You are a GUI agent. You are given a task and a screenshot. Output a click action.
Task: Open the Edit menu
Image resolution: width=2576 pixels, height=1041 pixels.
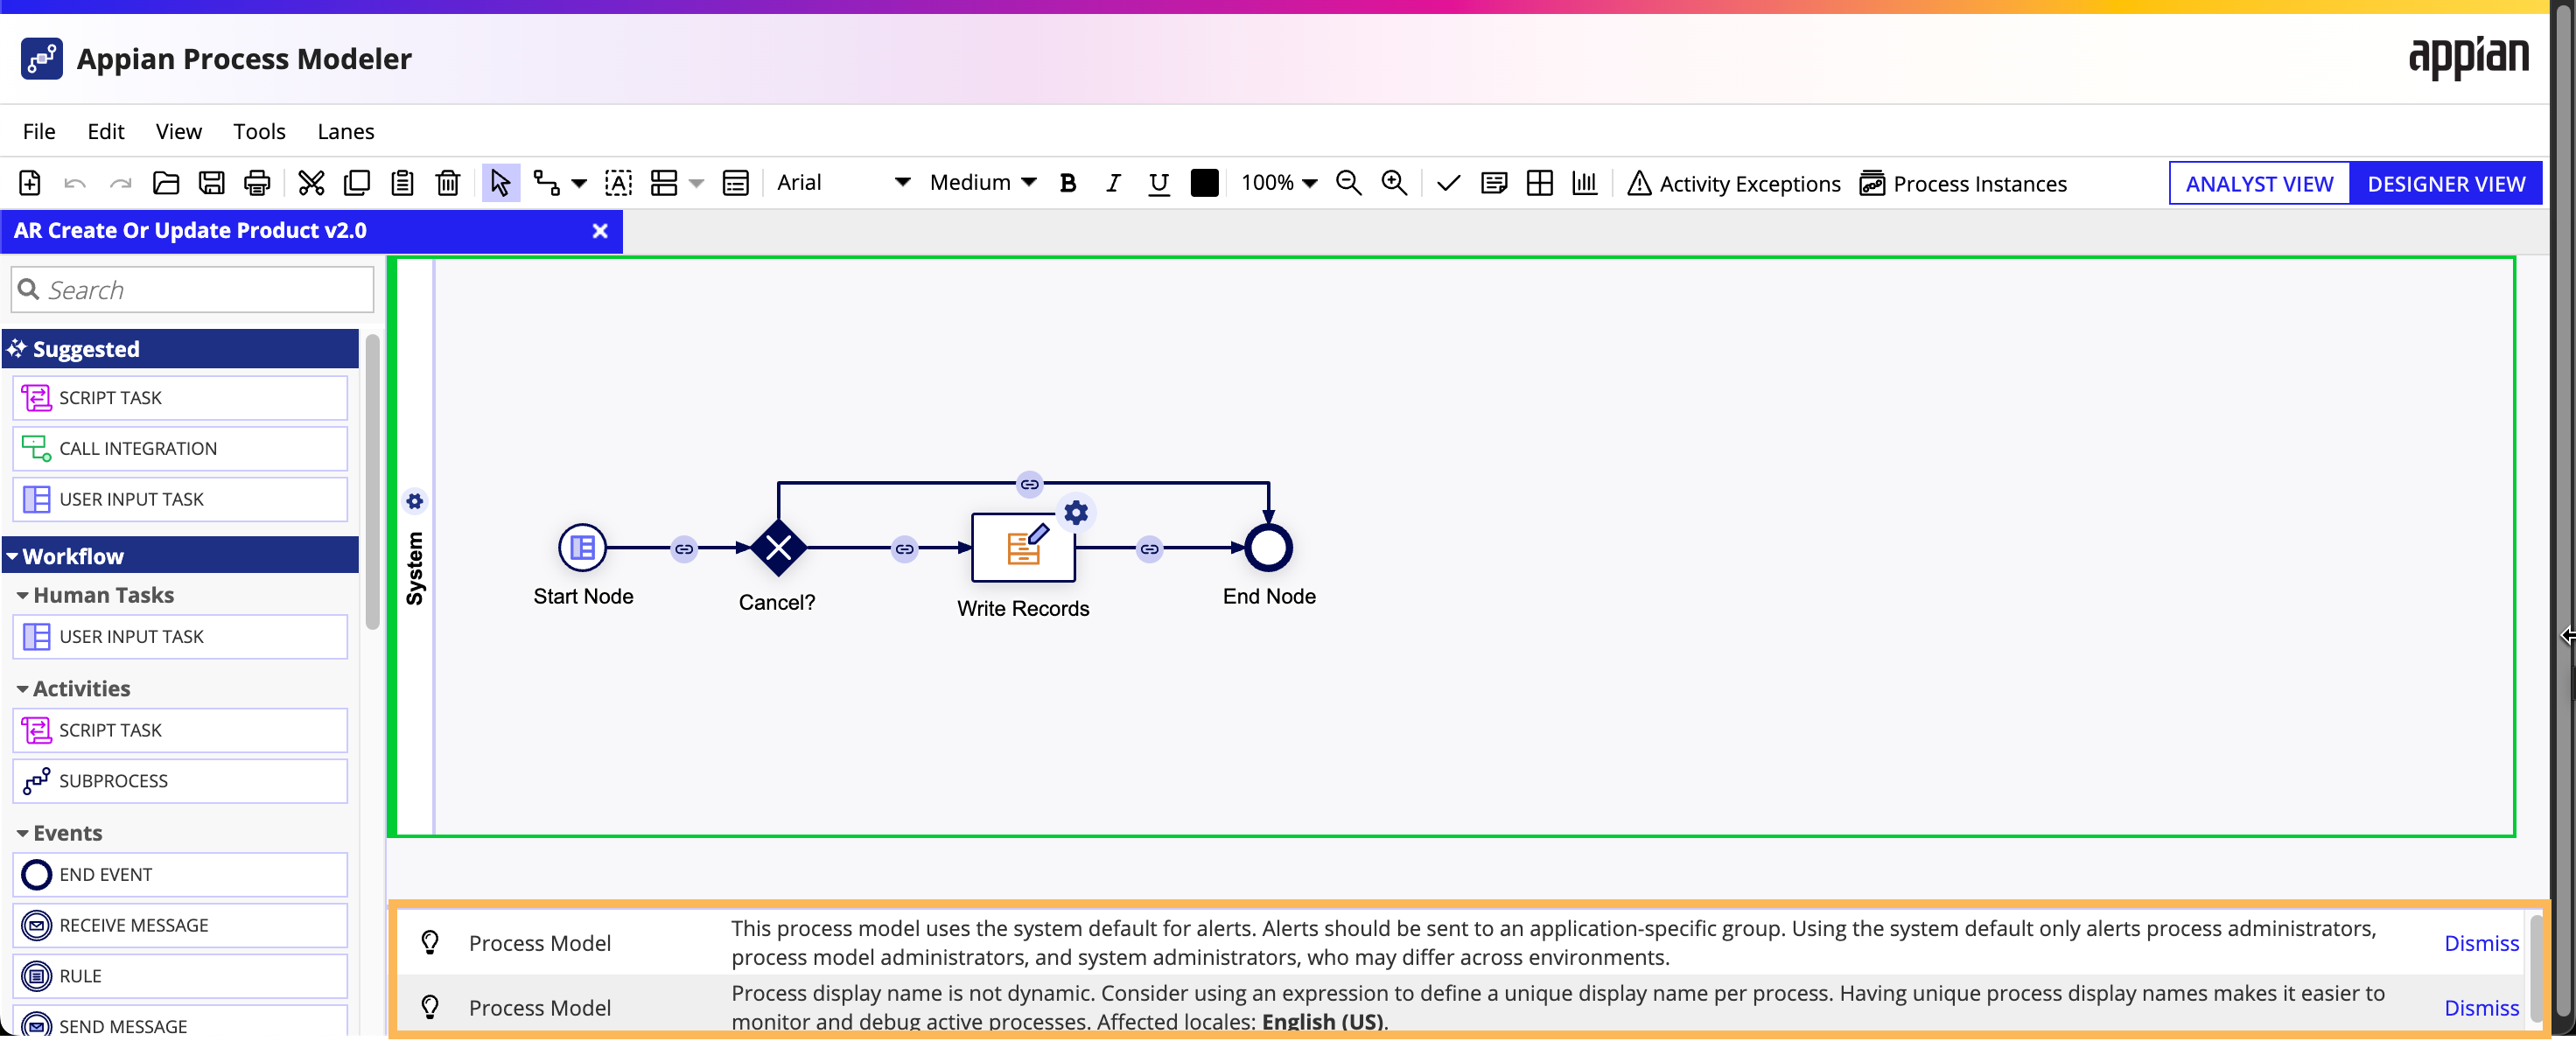pos(105,131)
